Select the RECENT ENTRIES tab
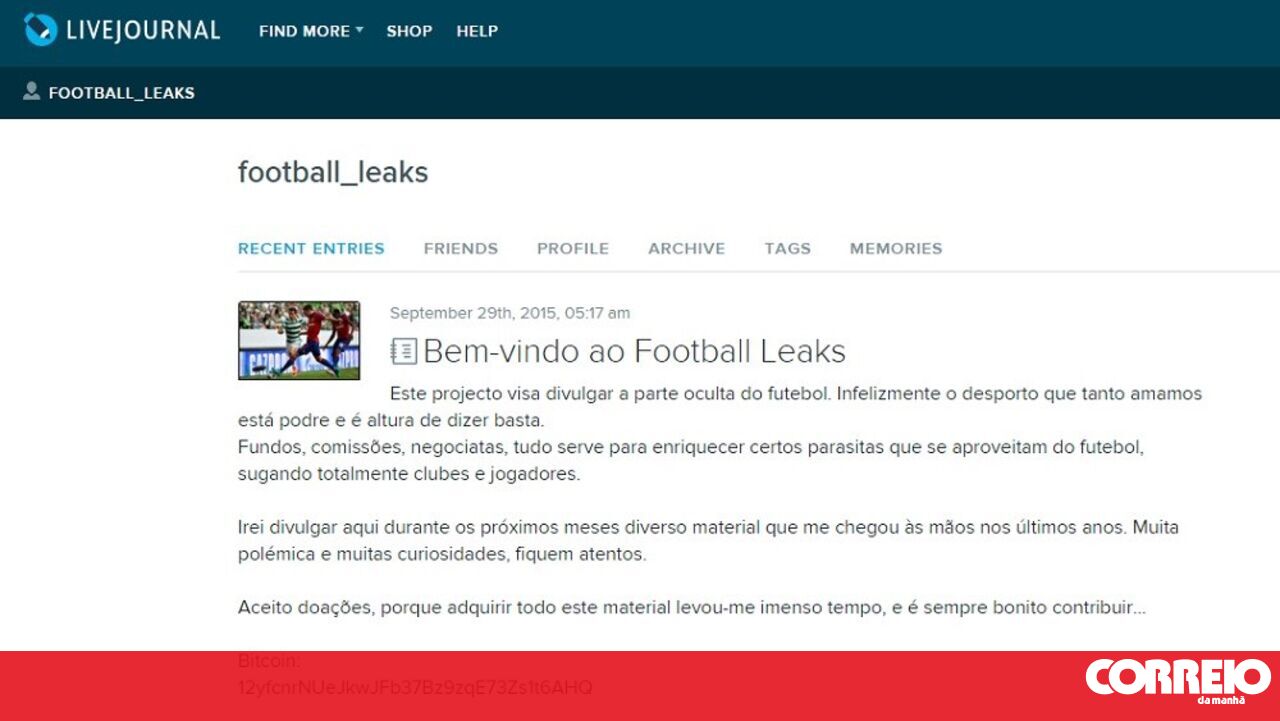This screenshot has height=721, width=1280. coord(311,248)
